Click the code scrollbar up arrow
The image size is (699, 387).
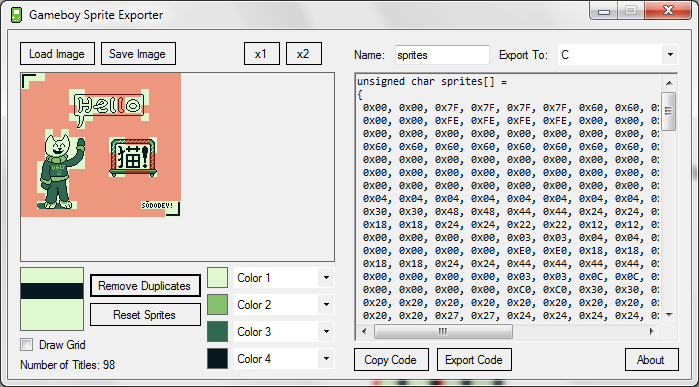(x=669, y=83)
